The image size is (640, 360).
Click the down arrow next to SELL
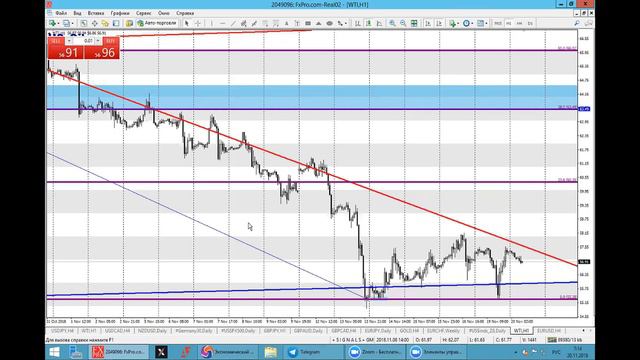[69, 41]
